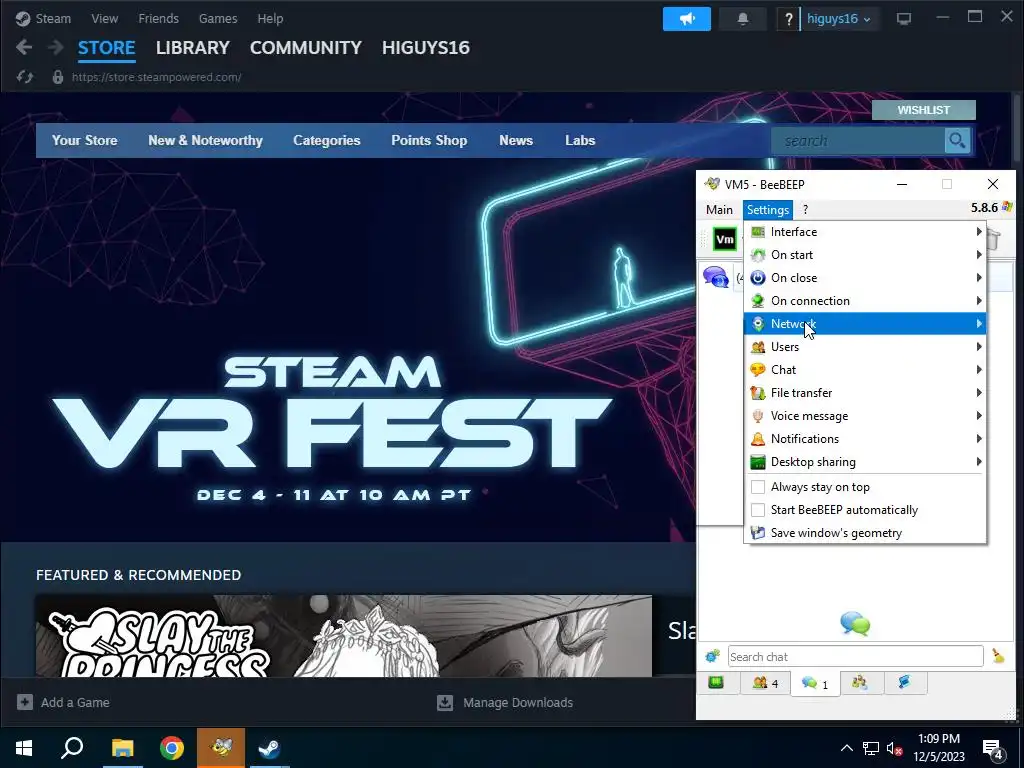Image resolution: width=1024 pixels, height=768 pixels.
Task: Open the Interface settings submenu
Action: pyautogui.click(x=865, y=232)
